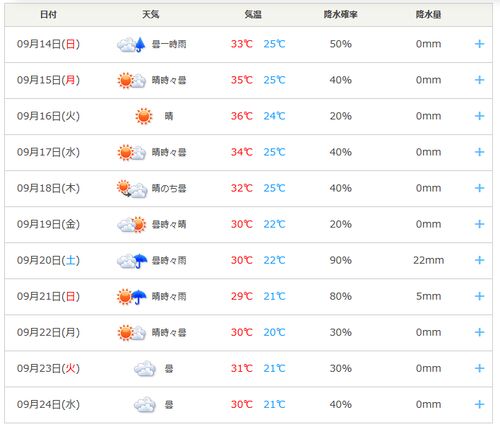Expand details for 09月14日 row
This screenshot has height=429, width=500.
click(479, 44)
